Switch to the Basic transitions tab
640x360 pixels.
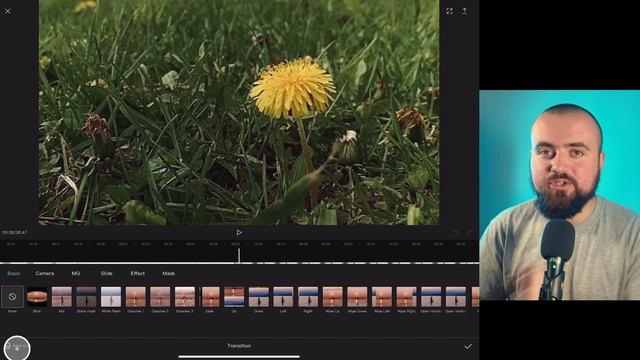click(x=13, y=273)
